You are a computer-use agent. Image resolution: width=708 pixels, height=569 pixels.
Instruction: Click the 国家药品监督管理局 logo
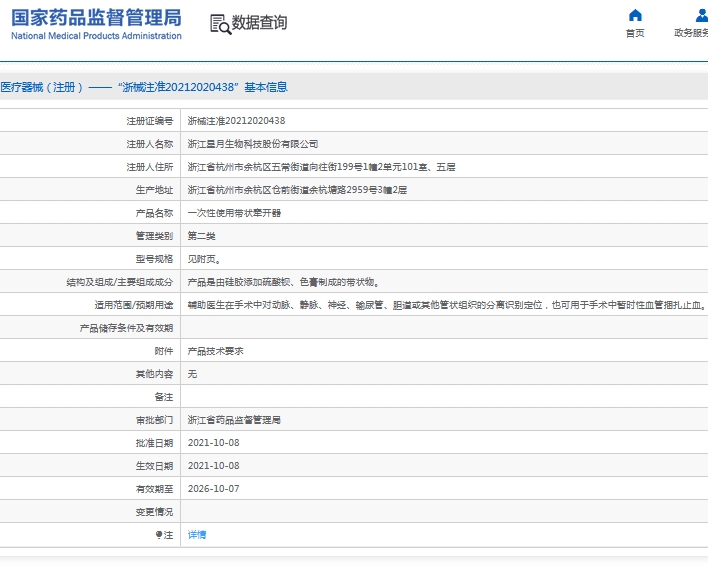pos(96,18)
